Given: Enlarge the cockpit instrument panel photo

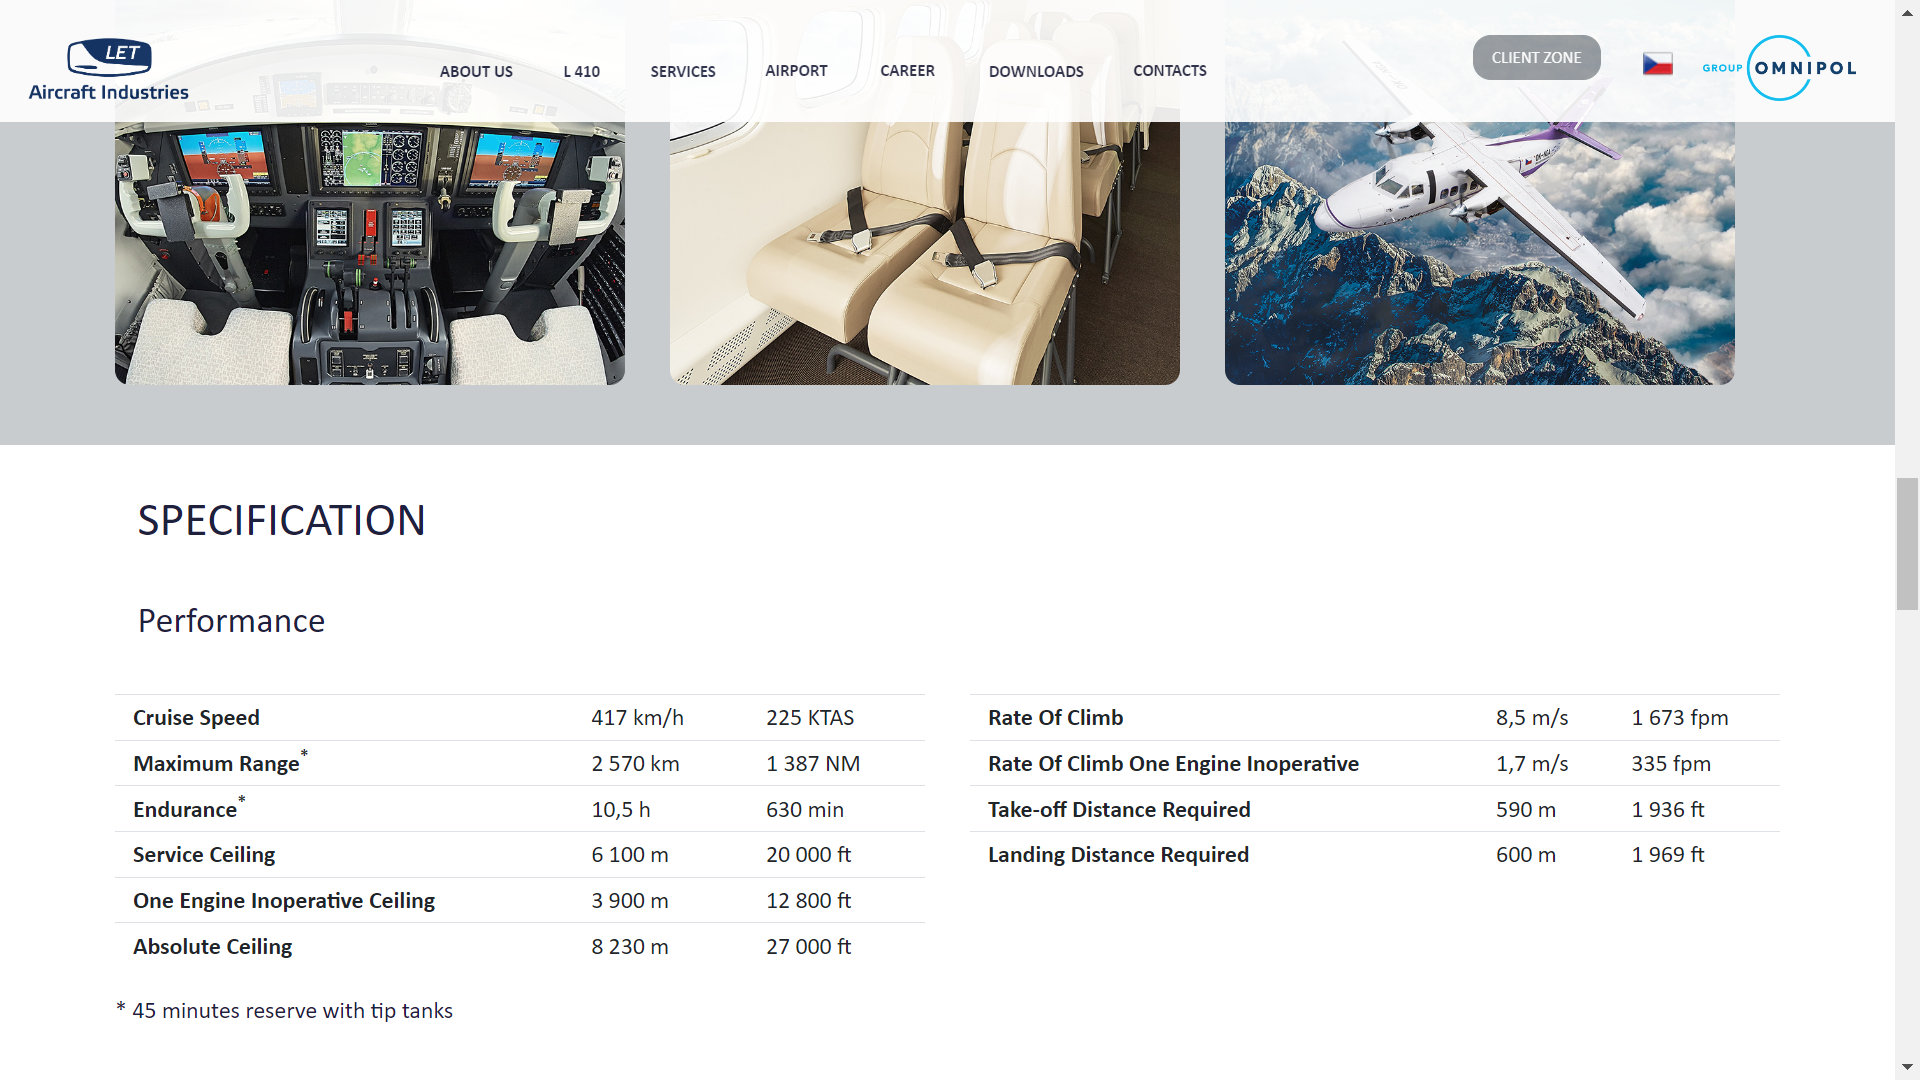Looking at the screenshot, I should (x=369, y=255).
